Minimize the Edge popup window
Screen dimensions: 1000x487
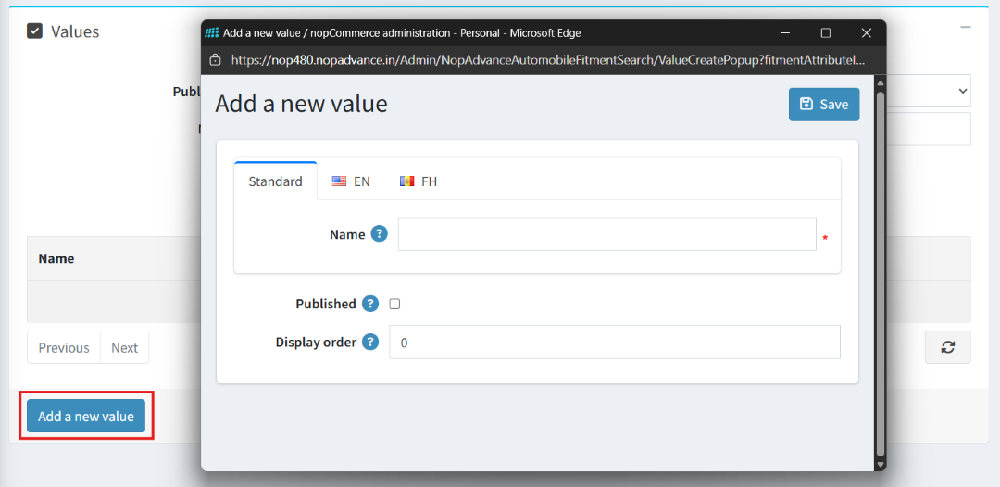coord(786,33)
